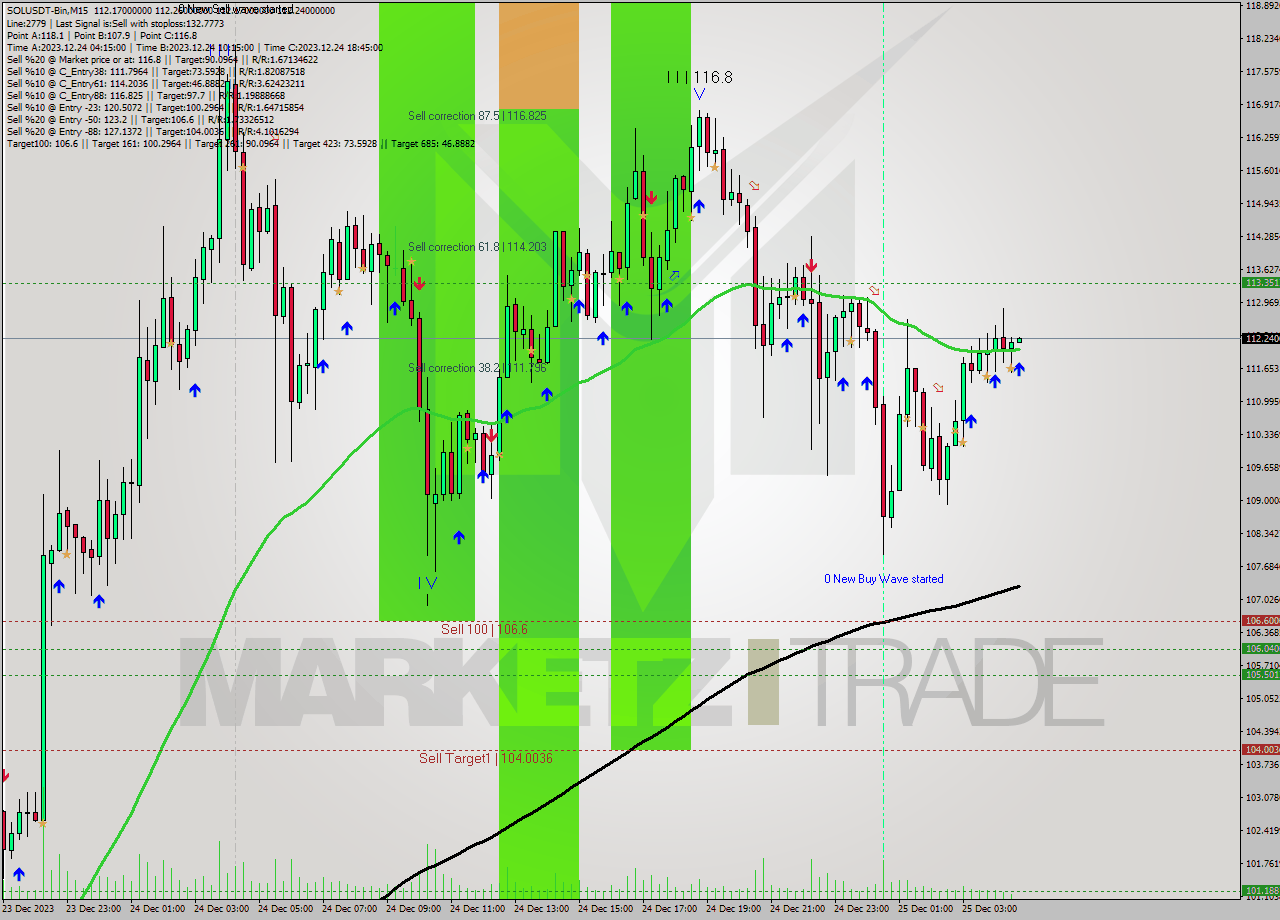This screenshot has width=1280, height=920.
Task: Click the '24 Dec 15:00' time axis label
Action: click(605, 909)
